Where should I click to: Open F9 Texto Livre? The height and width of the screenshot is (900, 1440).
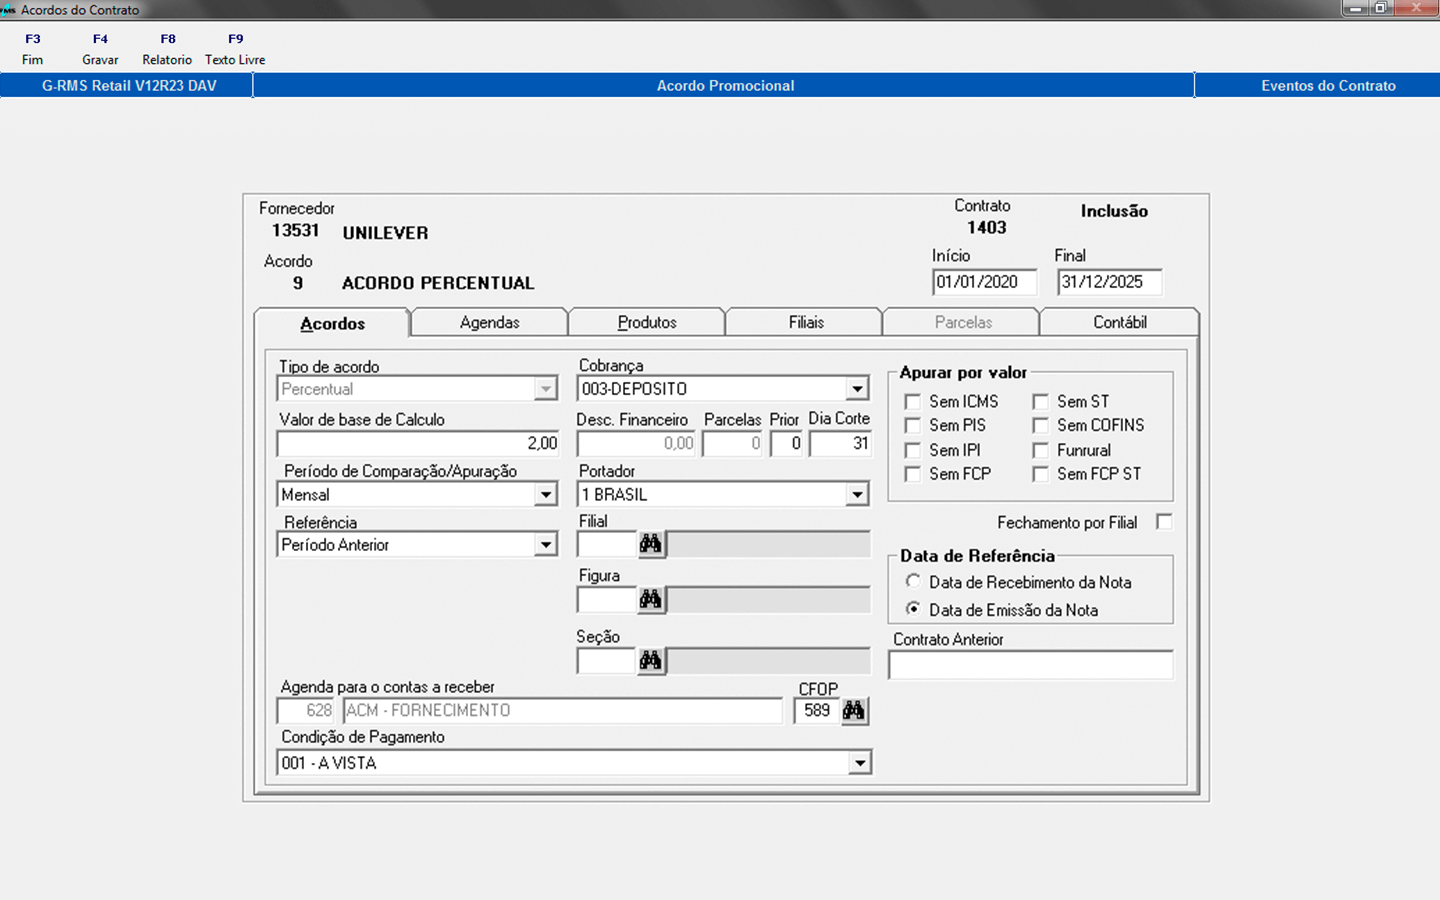coord(235,49)
